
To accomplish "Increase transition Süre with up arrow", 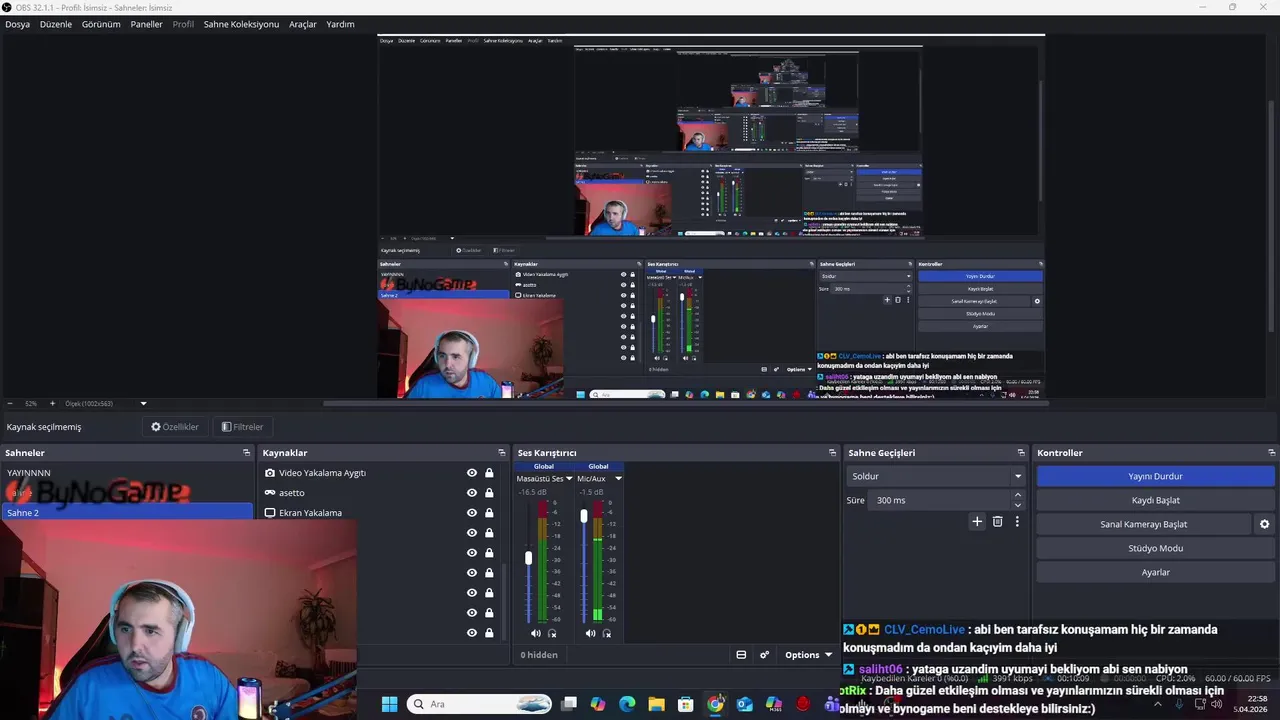I will (x=1018, y=495).
